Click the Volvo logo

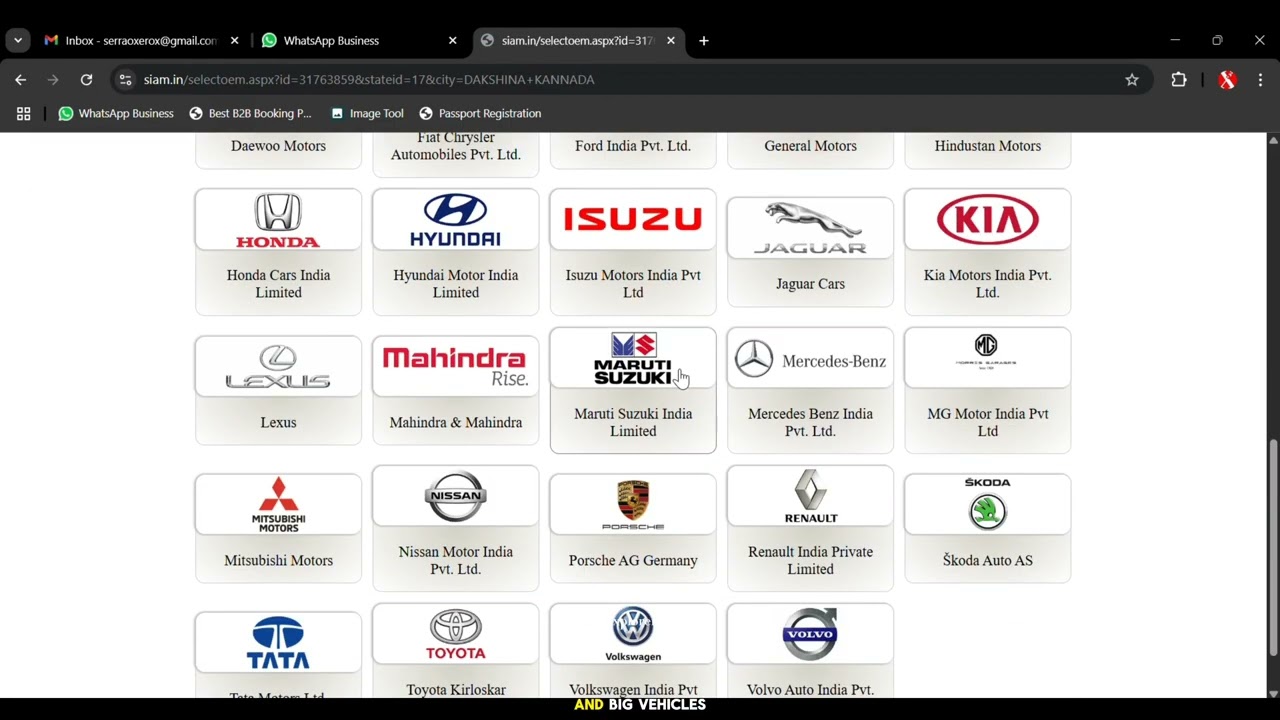click(x=810, y=634)
